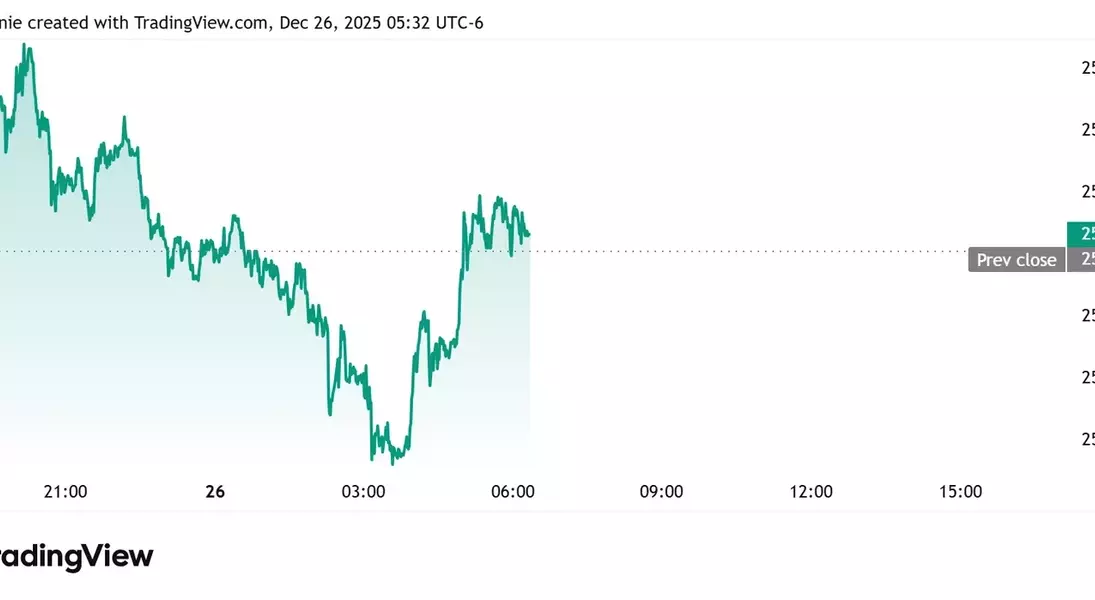The image size is (1095, 600).
Task: Click the TradingView.com header attribution text
Action: 200,22
